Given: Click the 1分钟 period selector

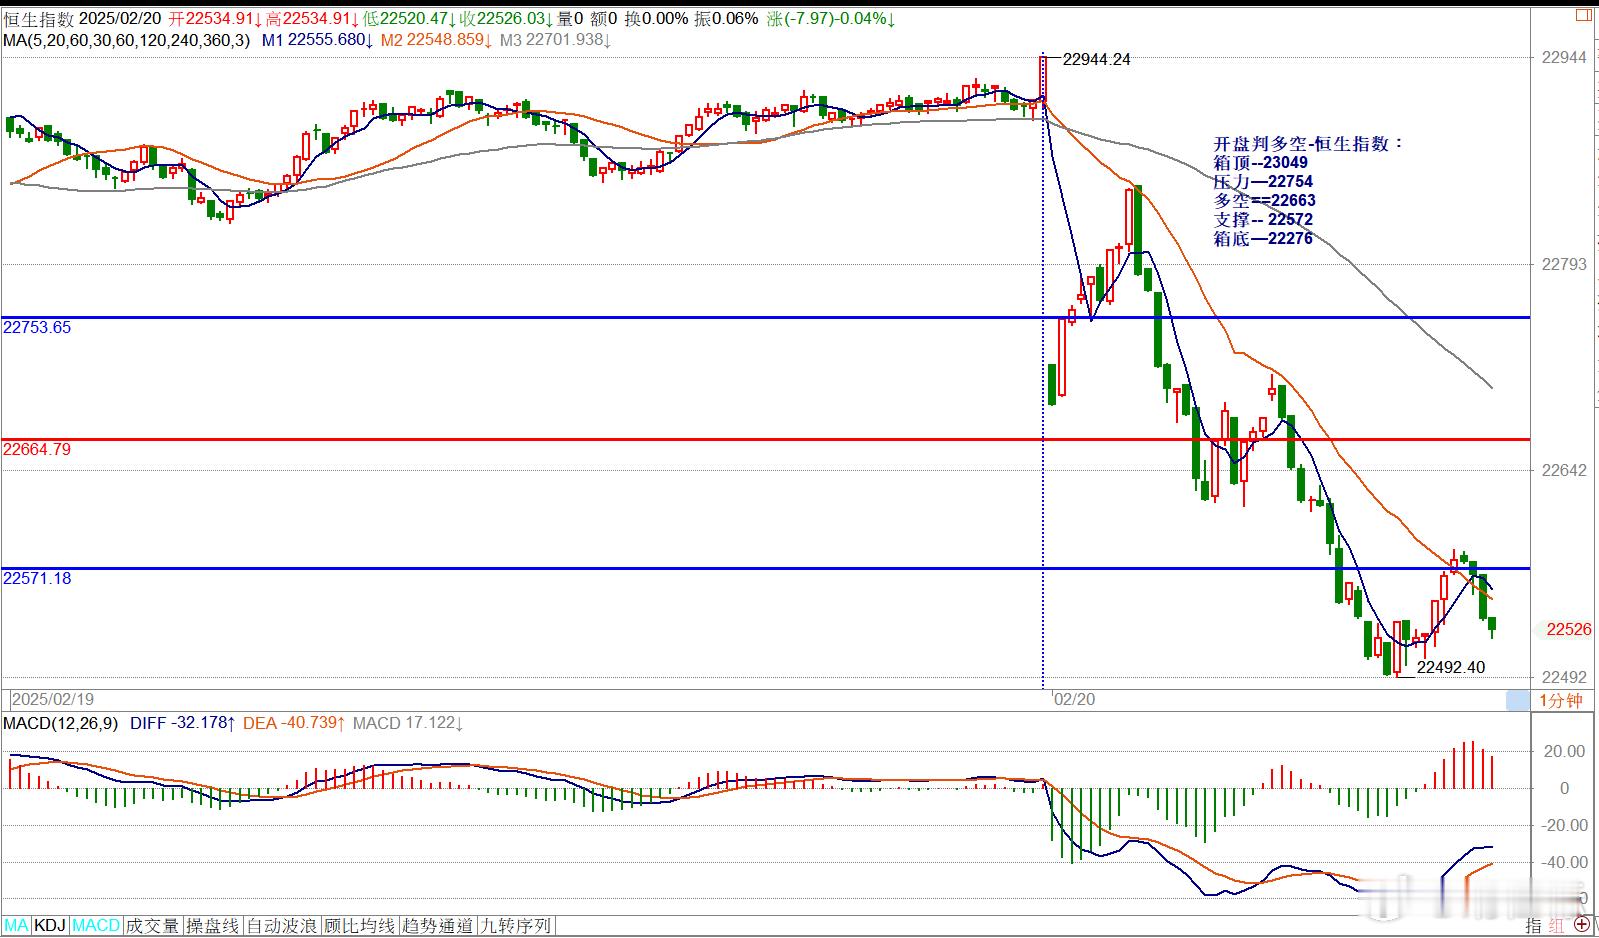Looking at the screenshot, I should click(1560, 700).
